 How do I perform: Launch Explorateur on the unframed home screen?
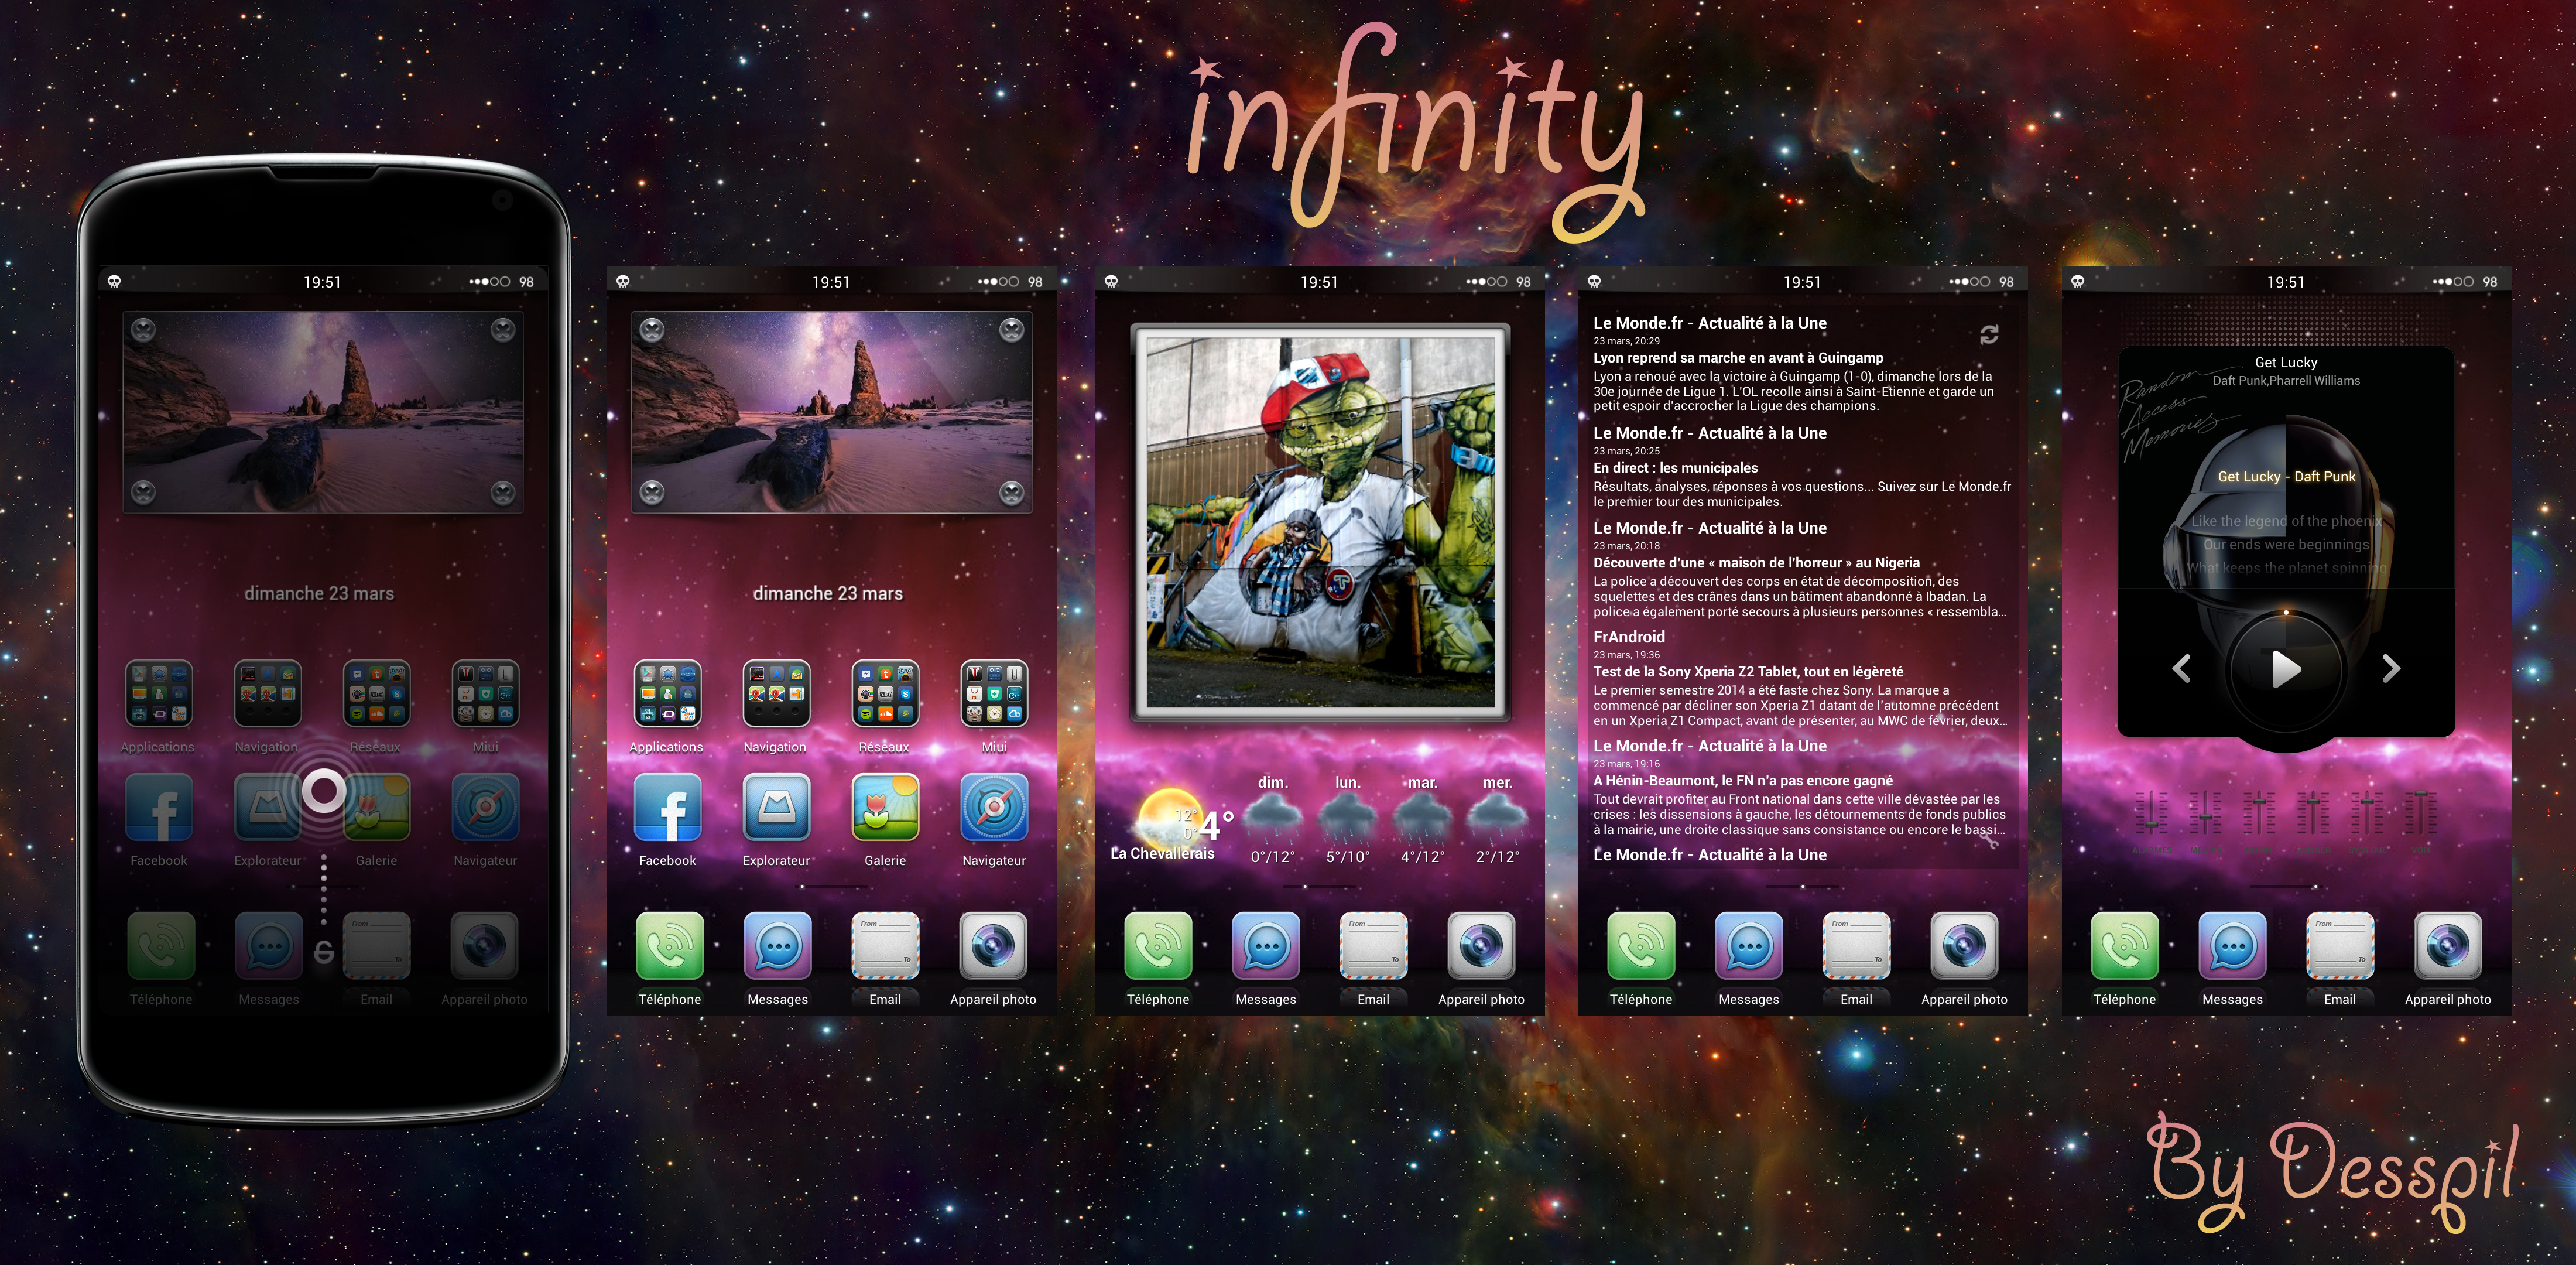point(776,807)
